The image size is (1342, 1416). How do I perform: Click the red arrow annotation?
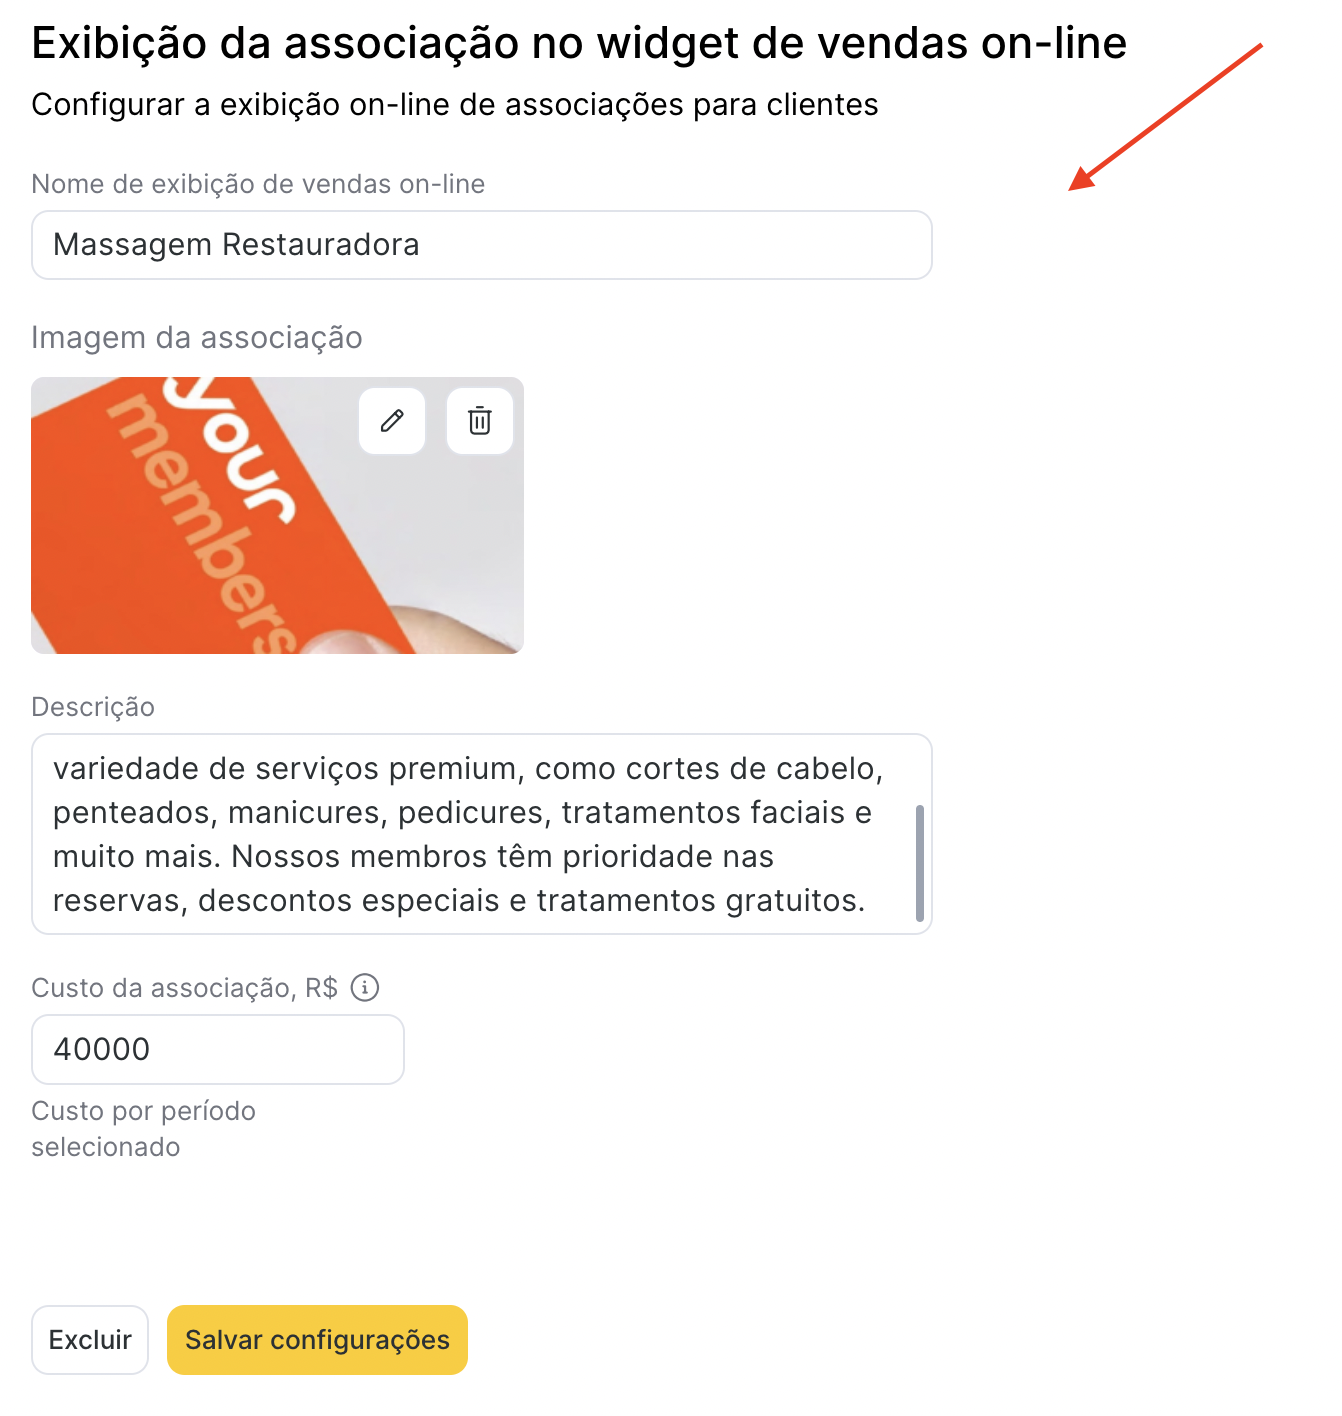coord(1165,117)
